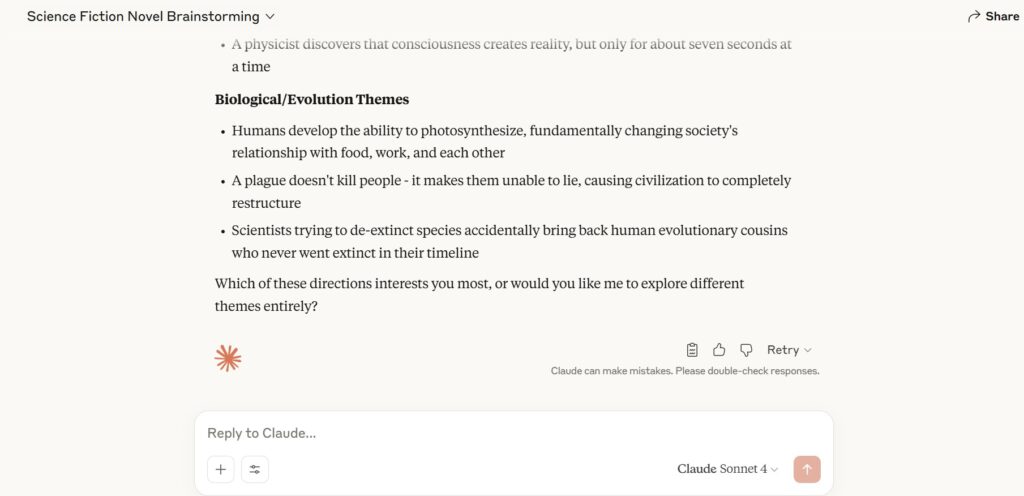Copy the response with the clipboard icon

coord(692,350)
